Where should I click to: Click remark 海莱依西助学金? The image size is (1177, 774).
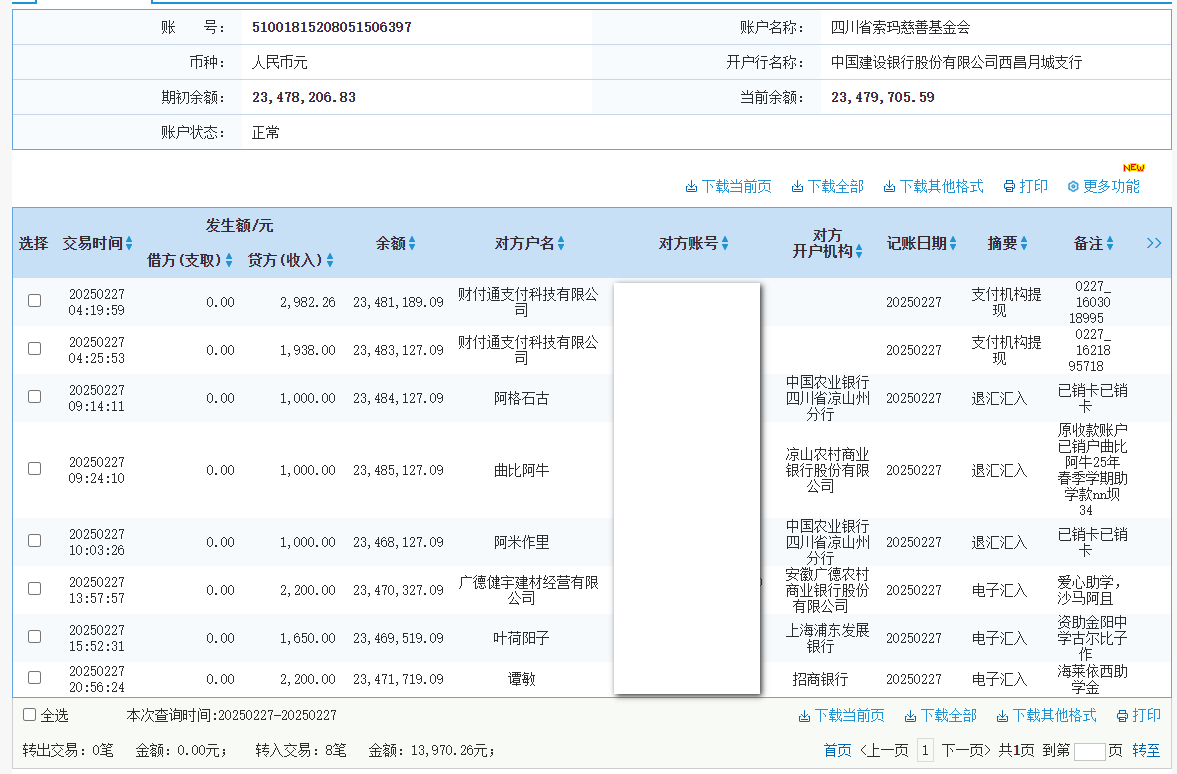pyautogui.click(x=1092, y=679)
